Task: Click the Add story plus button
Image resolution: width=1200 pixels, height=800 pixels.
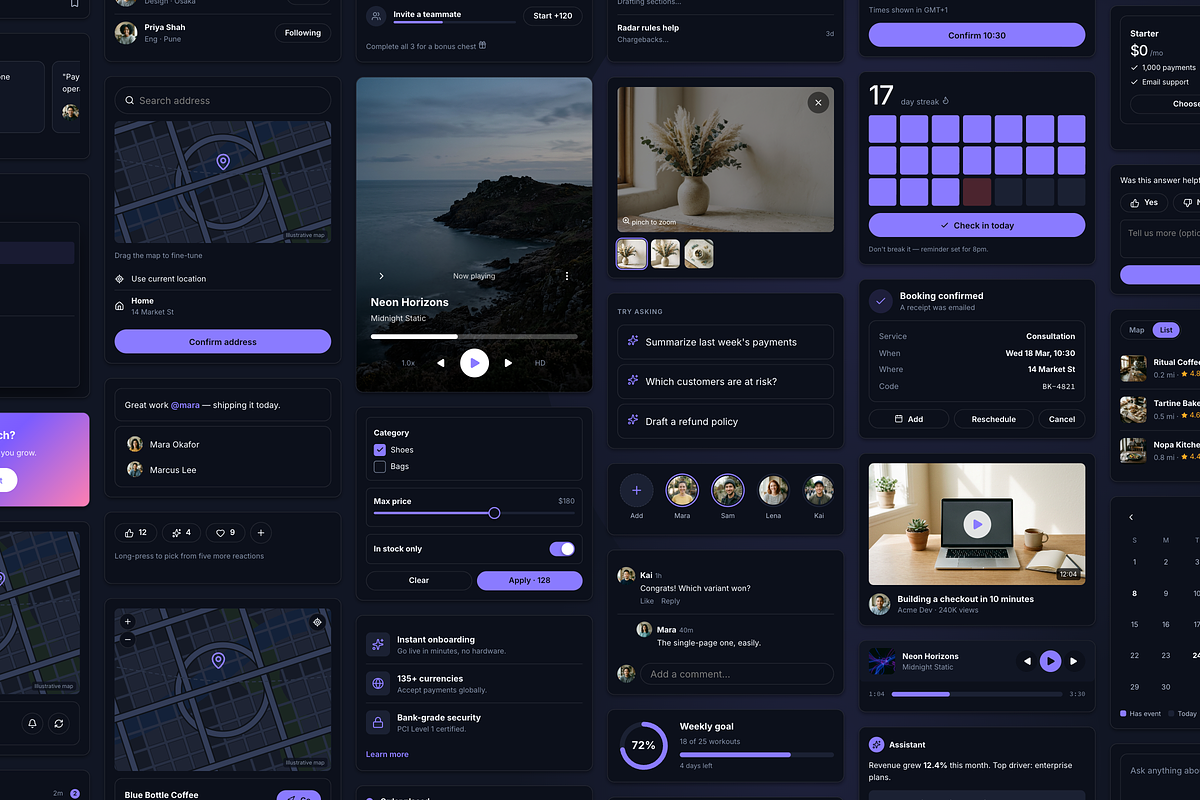Action: click(636, 490)
